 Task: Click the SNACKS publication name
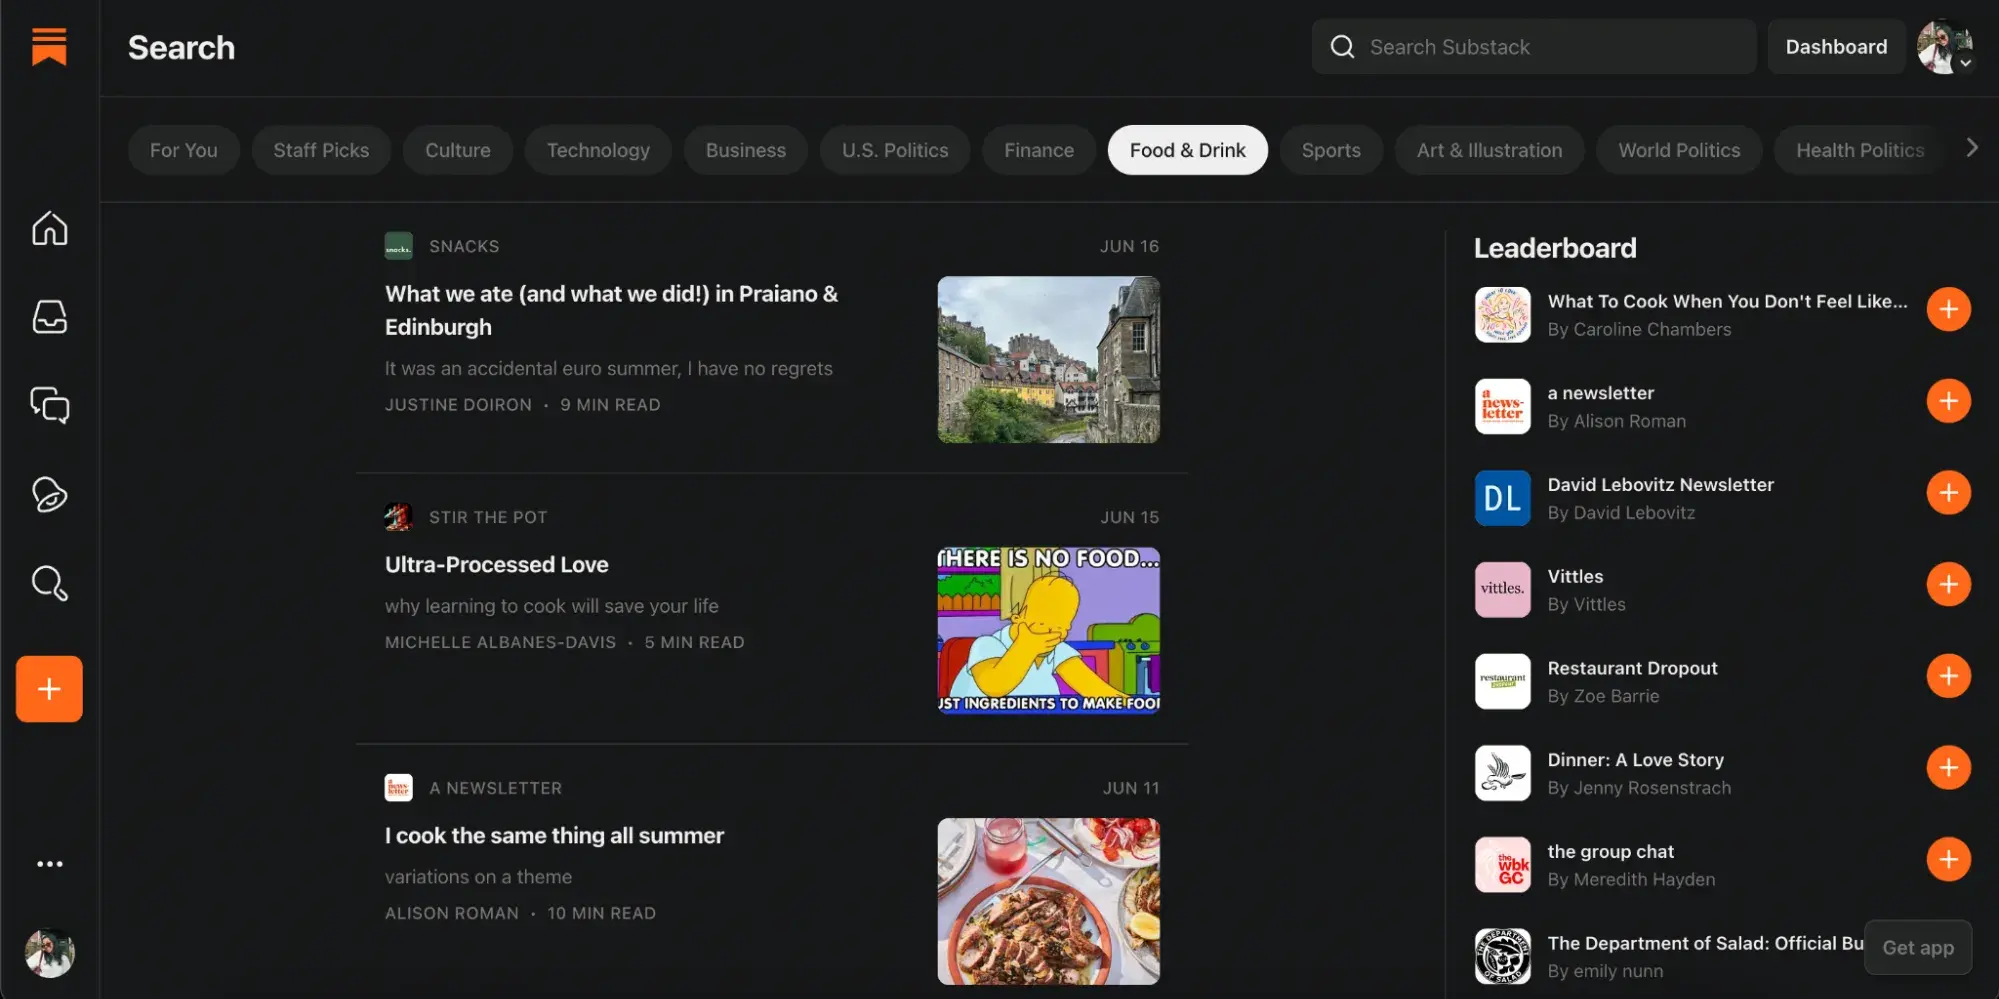464,246
